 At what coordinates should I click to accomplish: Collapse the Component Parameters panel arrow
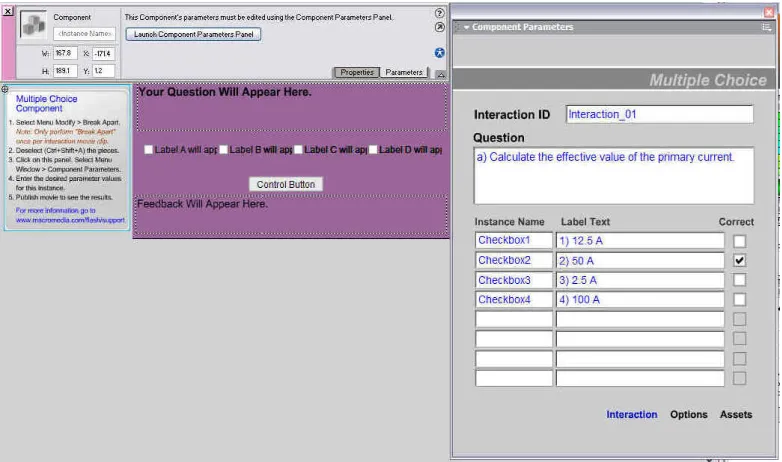(x=466, y=27)
